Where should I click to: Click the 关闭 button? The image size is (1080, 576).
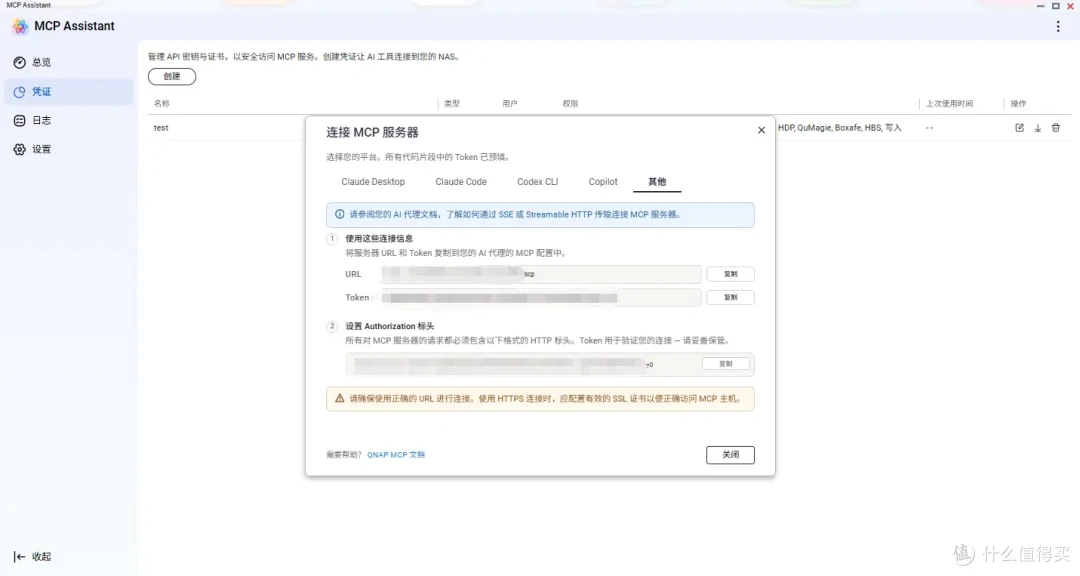pos(730,455)
